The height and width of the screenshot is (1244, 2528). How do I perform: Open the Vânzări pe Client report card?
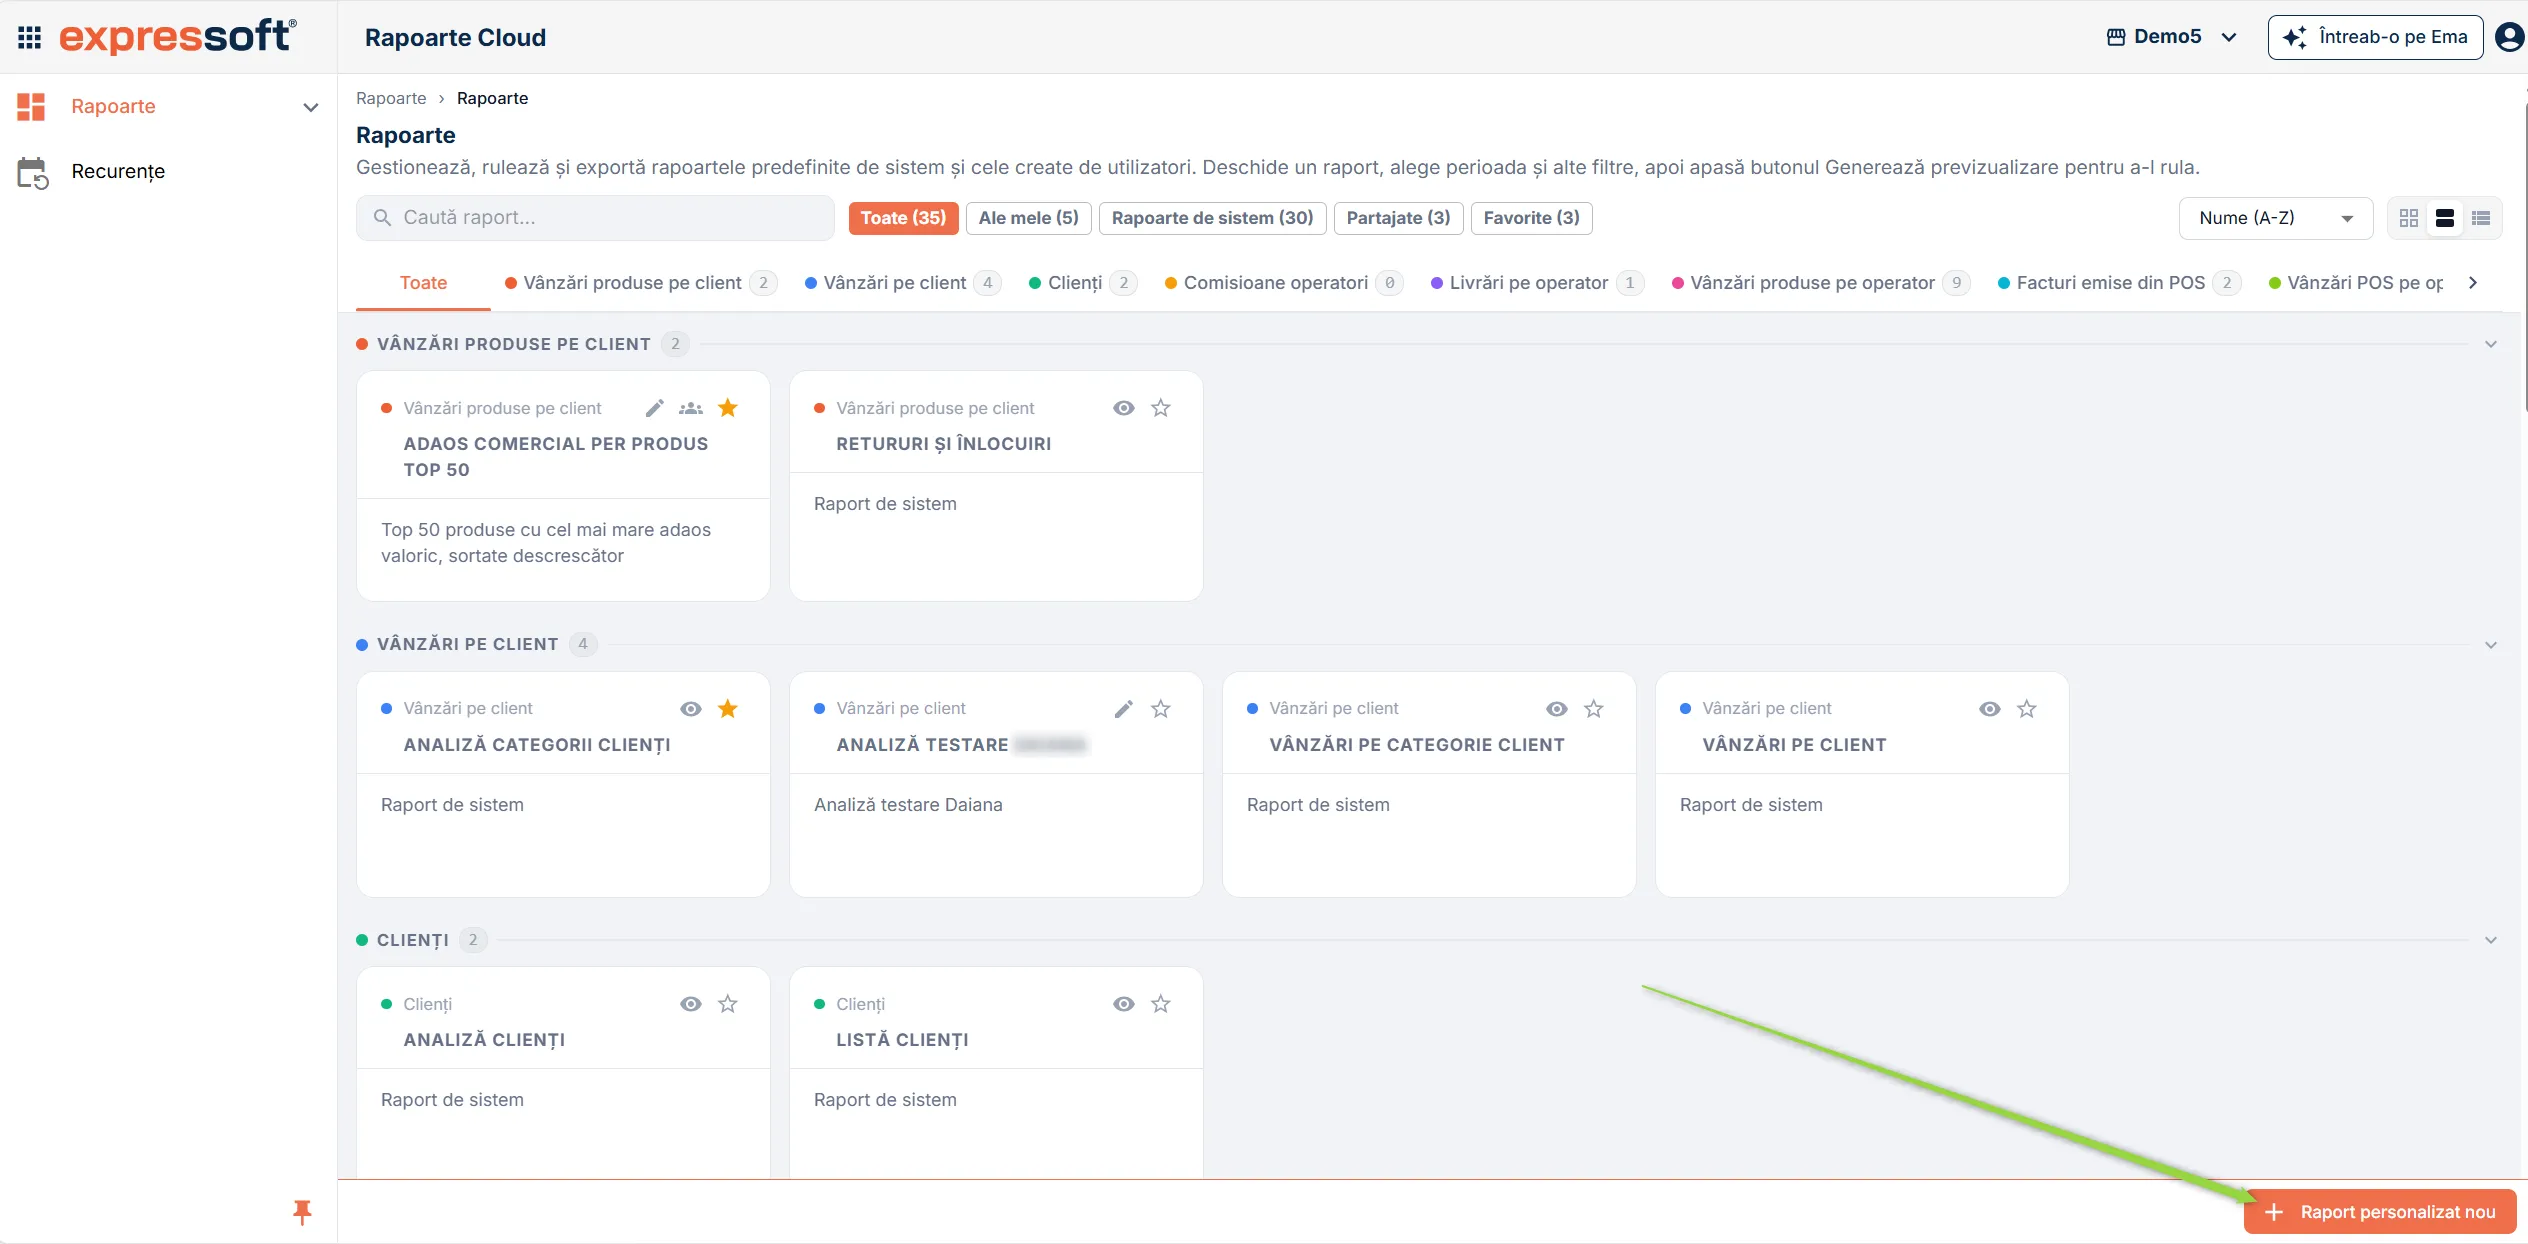(1862, 784)
